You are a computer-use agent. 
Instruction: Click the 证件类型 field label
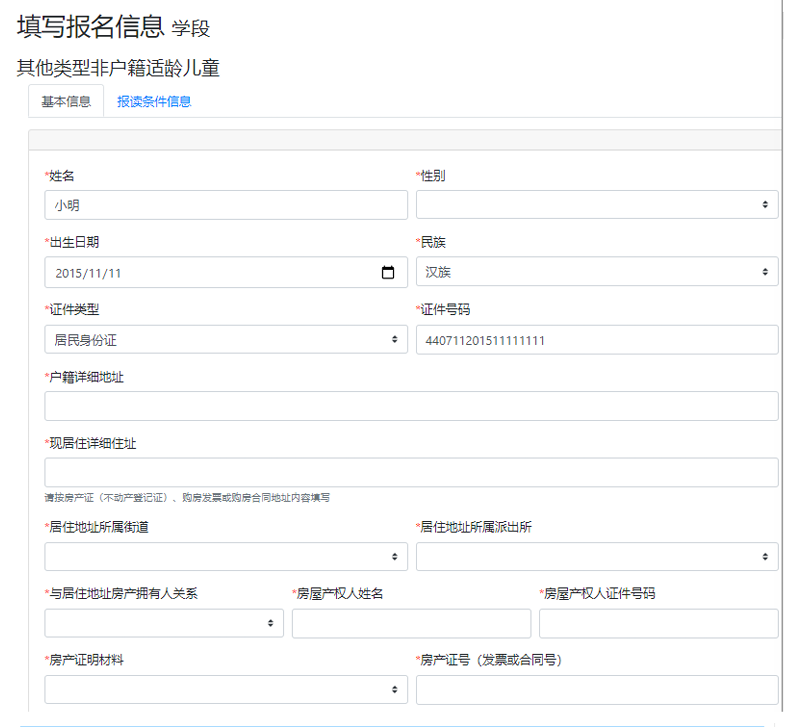tap(72, 309)
